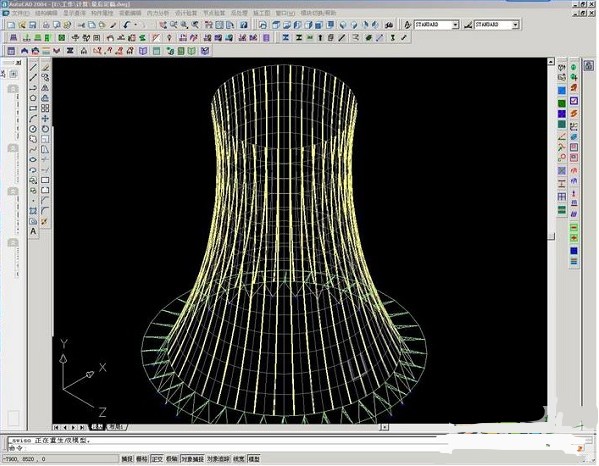599x466 pixels.
Task: Select the Rotate modify tool
Action: tap(45, 129)
